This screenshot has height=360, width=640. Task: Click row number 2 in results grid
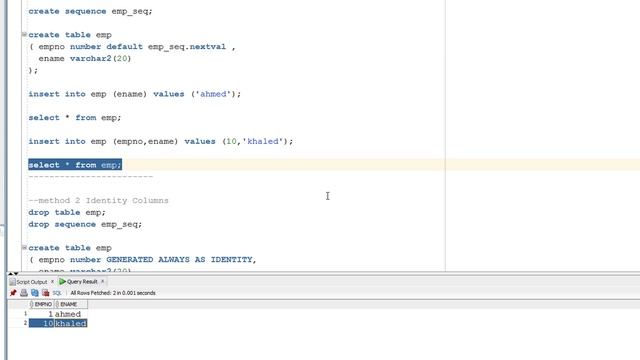(x=25, y=323)
